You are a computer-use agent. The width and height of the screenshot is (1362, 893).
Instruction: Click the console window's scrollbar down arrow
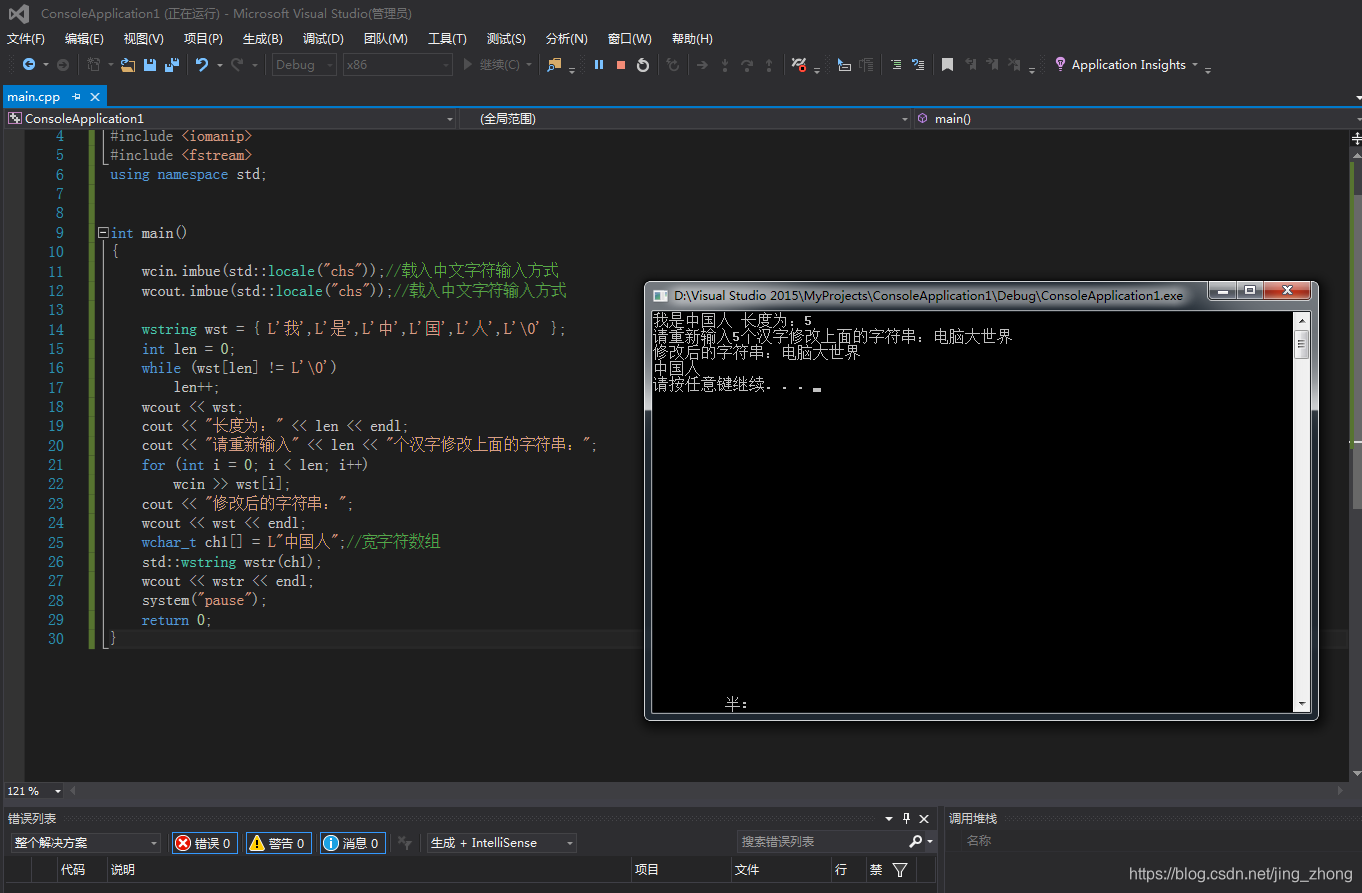point(1302,705)
